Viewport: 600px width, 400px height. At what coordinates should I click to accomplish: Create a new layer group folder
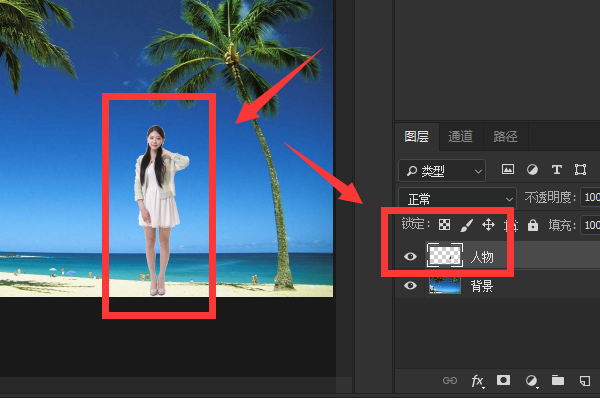tap(558, 381)
